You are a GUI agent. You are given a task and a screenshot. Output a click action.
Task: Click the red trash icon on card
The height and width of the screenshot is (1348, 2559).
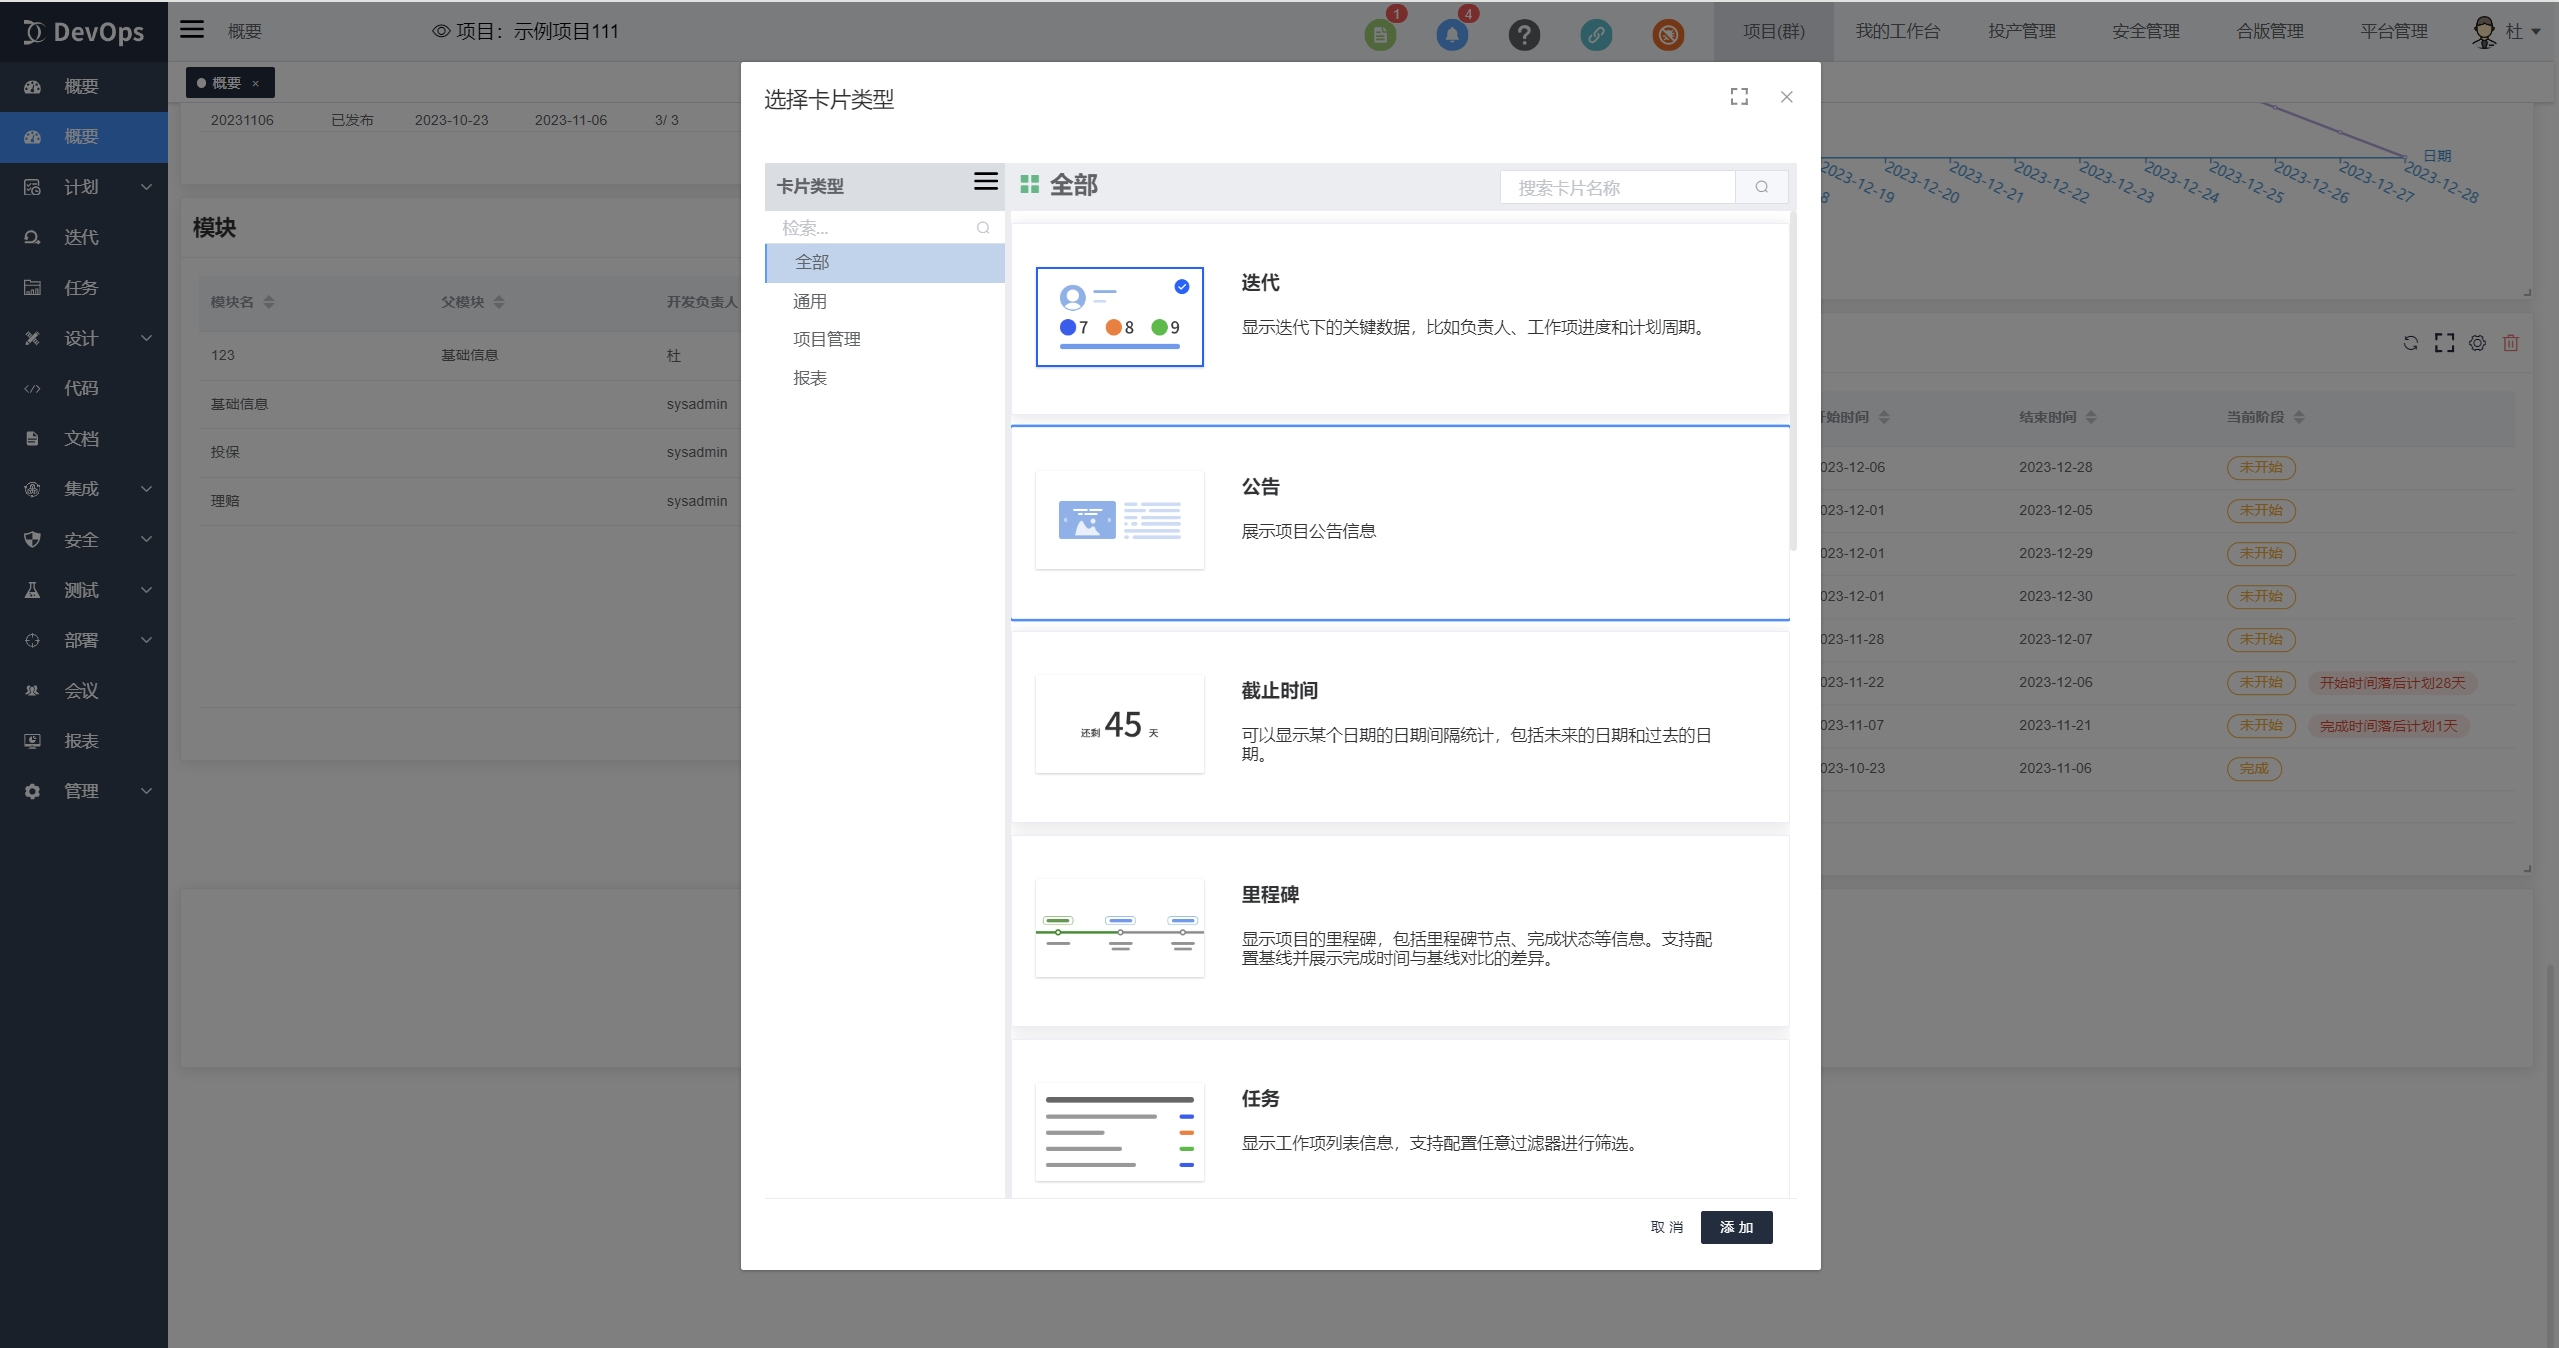(x=2510, y=343)
